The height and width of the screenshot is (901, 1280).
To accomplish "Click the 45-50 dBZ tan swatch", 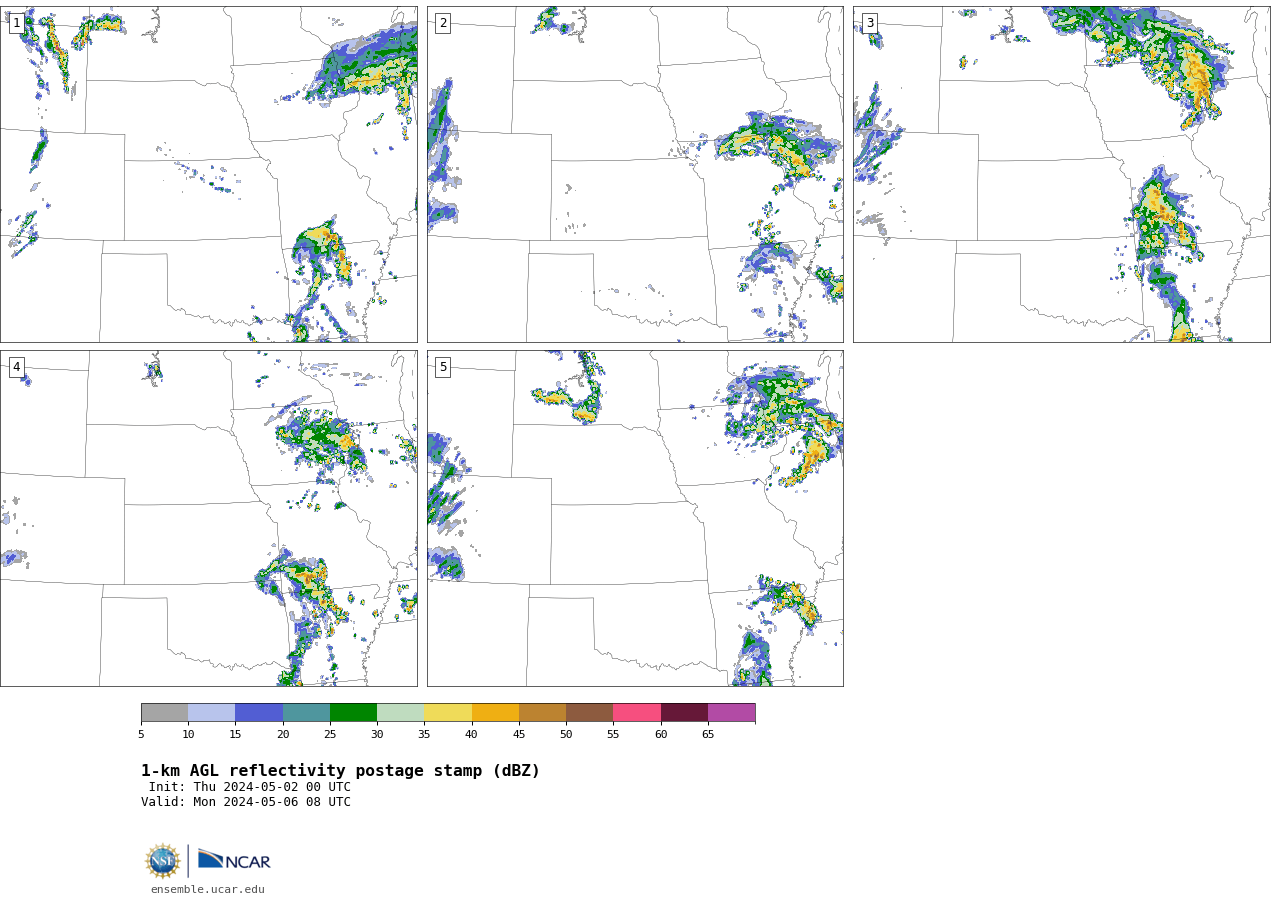I will (542, 713).
